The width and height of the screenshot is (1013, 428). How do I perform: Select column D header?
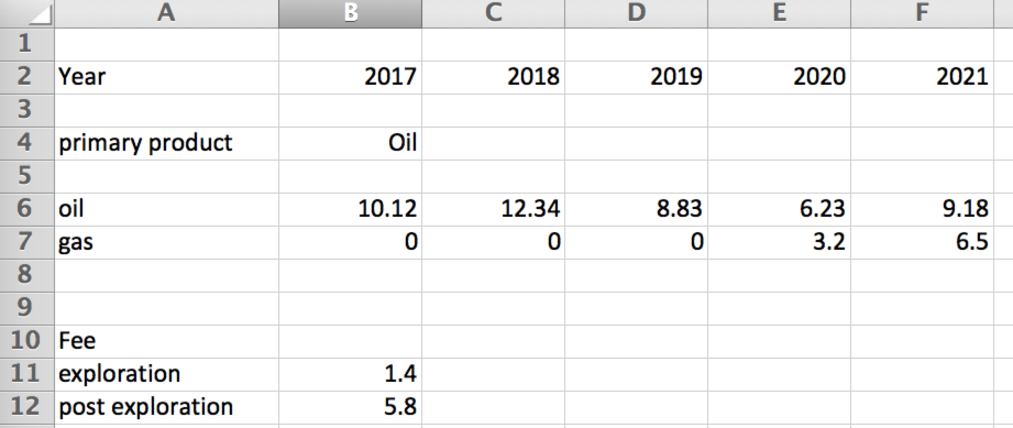point(636,14)
